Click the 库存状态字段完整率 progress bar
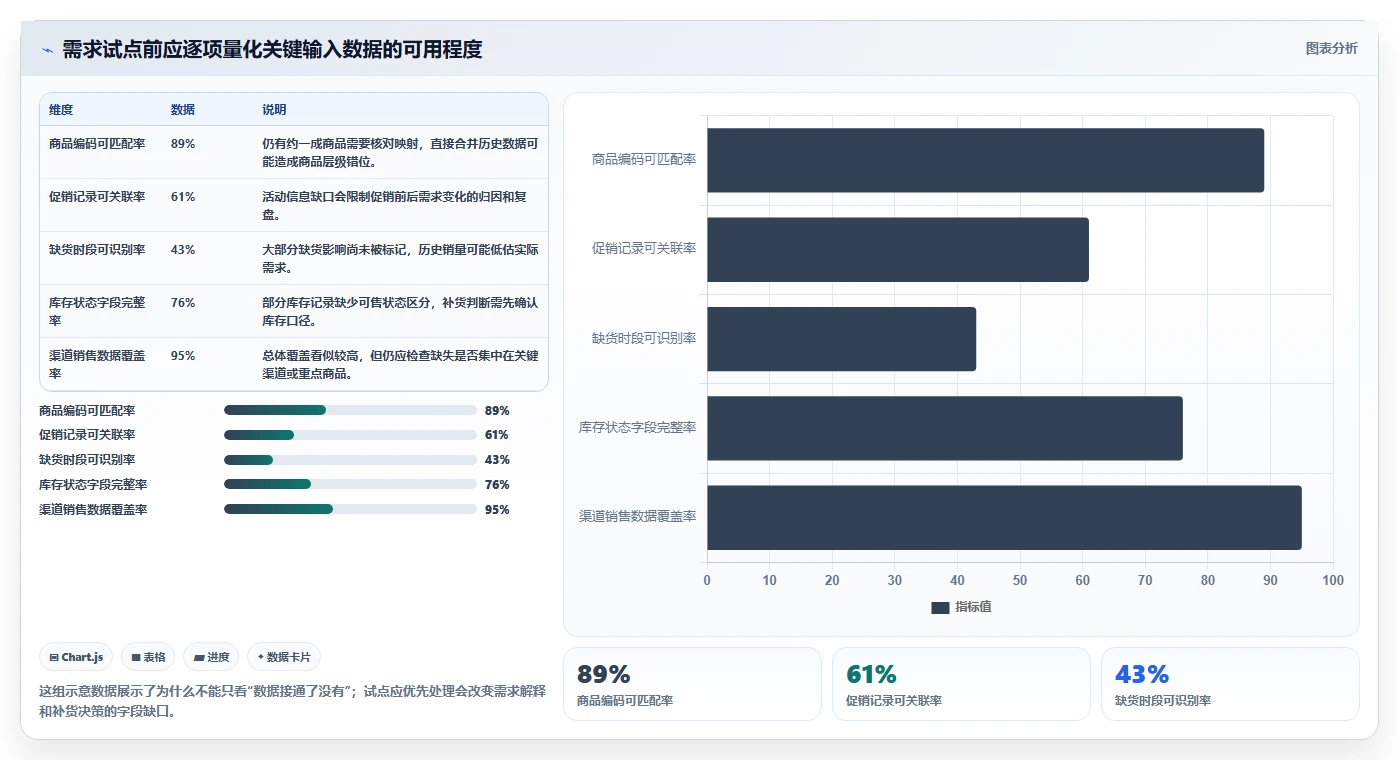Screen dimensions: 1399x760 (x=350, y=484)
